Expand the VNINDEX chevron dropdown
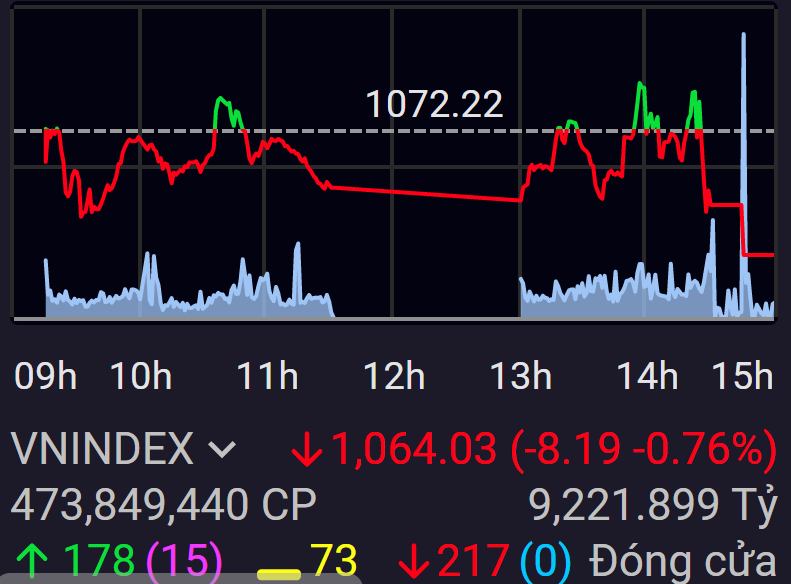 (x=223, y=451)
